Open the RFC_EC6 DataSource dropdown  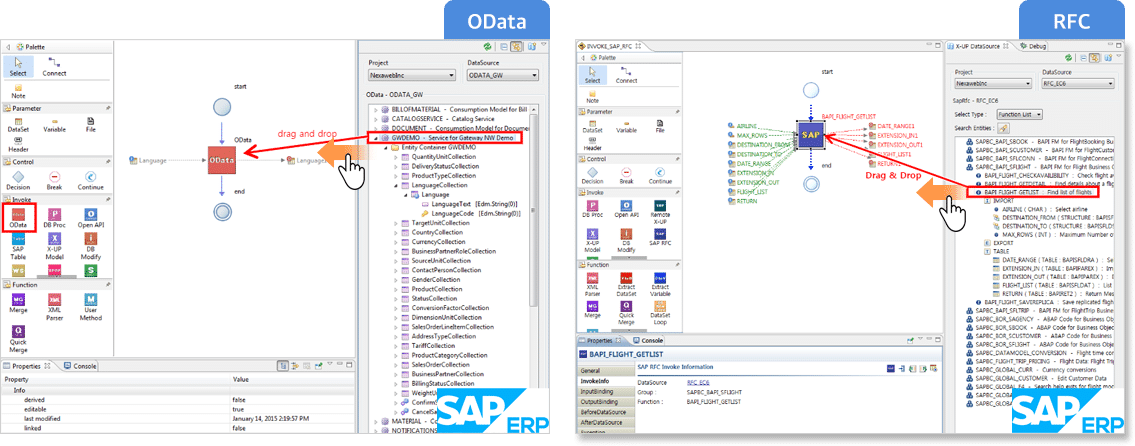(x=1079, y=83)
